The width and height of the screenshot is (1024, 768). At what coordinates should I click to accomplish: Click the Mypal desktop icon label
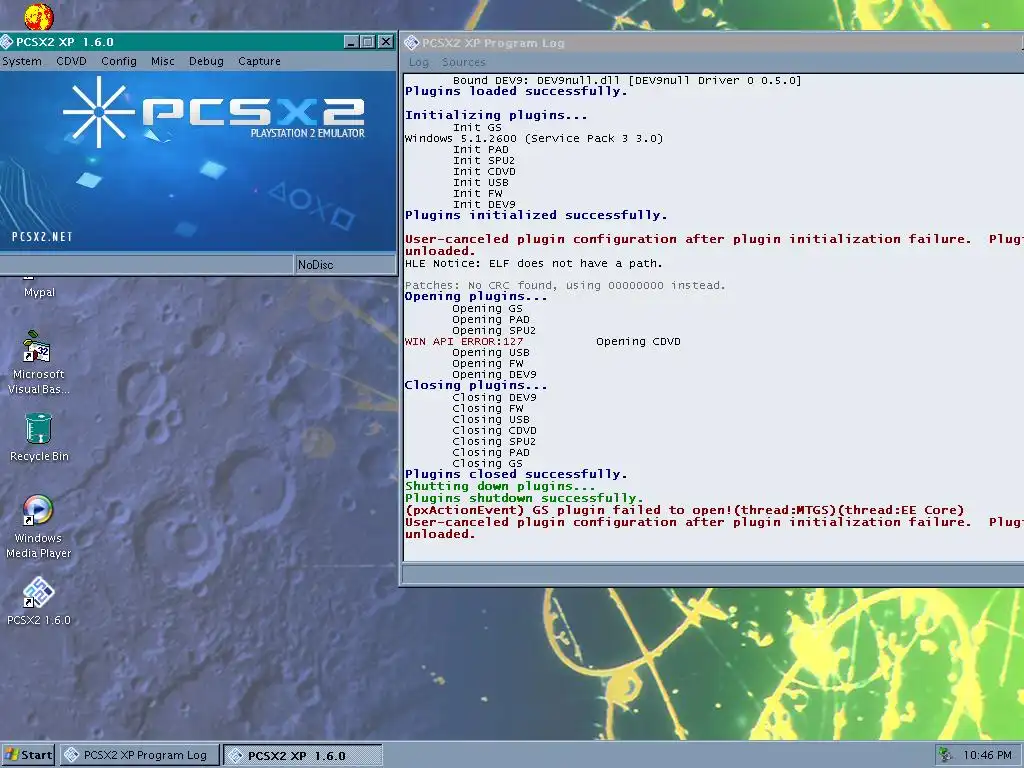[39, 292]
